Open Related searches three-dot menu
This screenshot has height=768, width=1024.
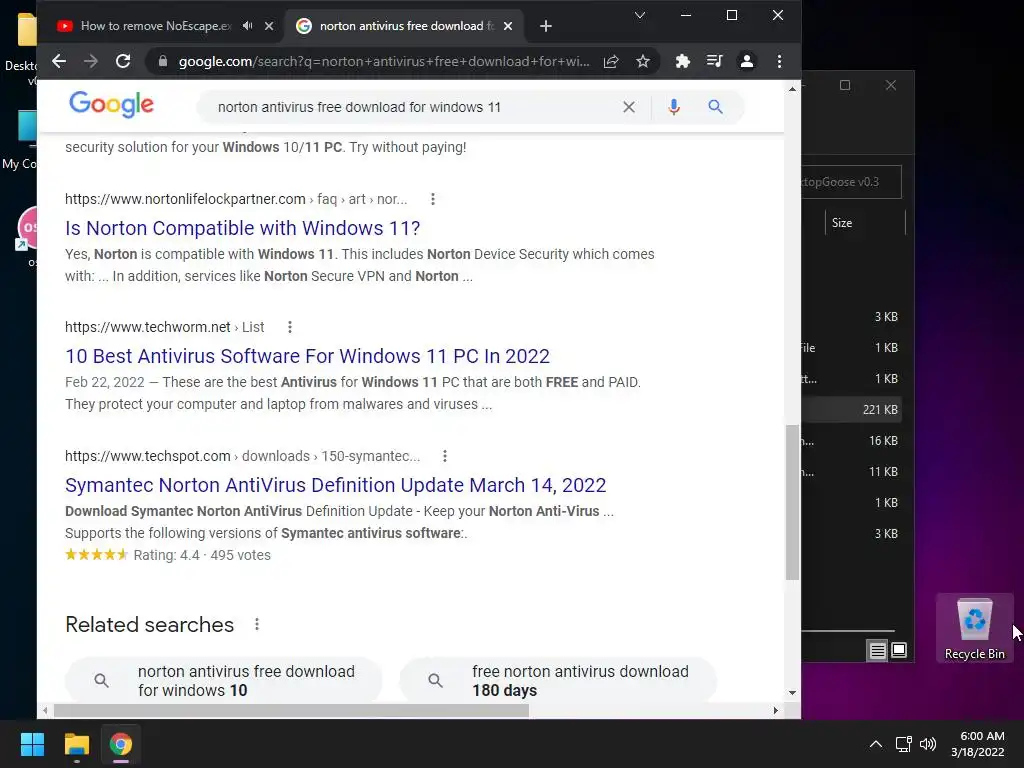[257, 624]
